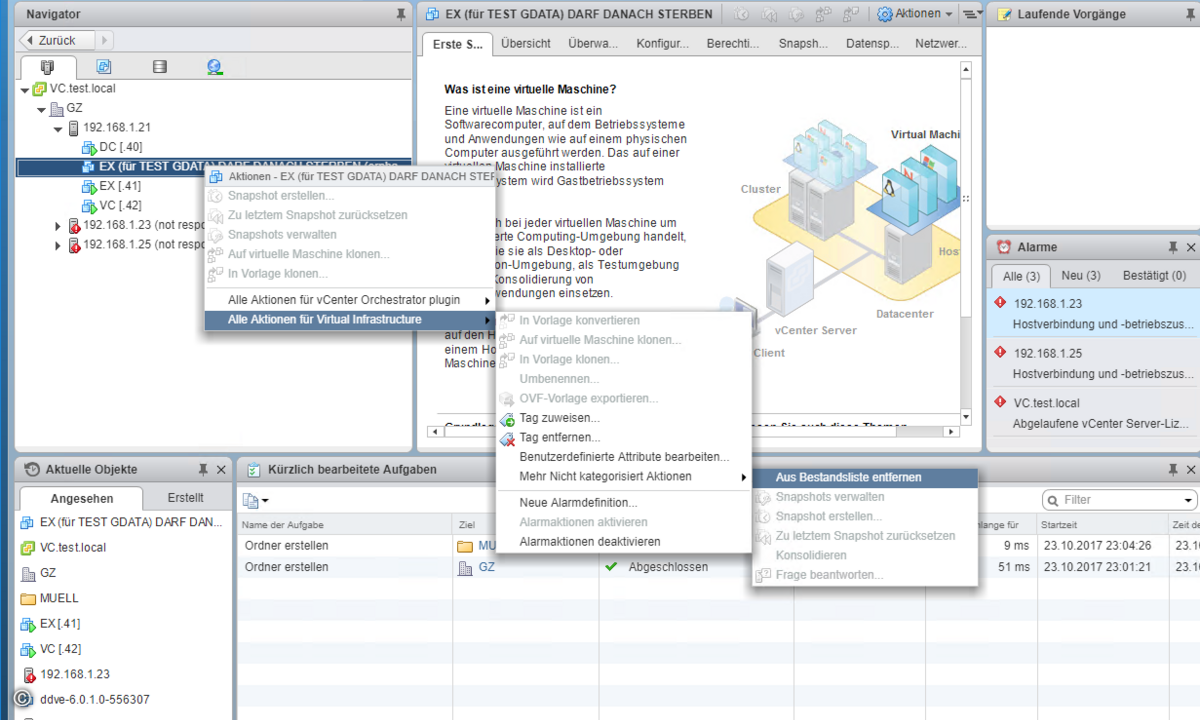Open the GZ target link in tasks

pos(487,567)
